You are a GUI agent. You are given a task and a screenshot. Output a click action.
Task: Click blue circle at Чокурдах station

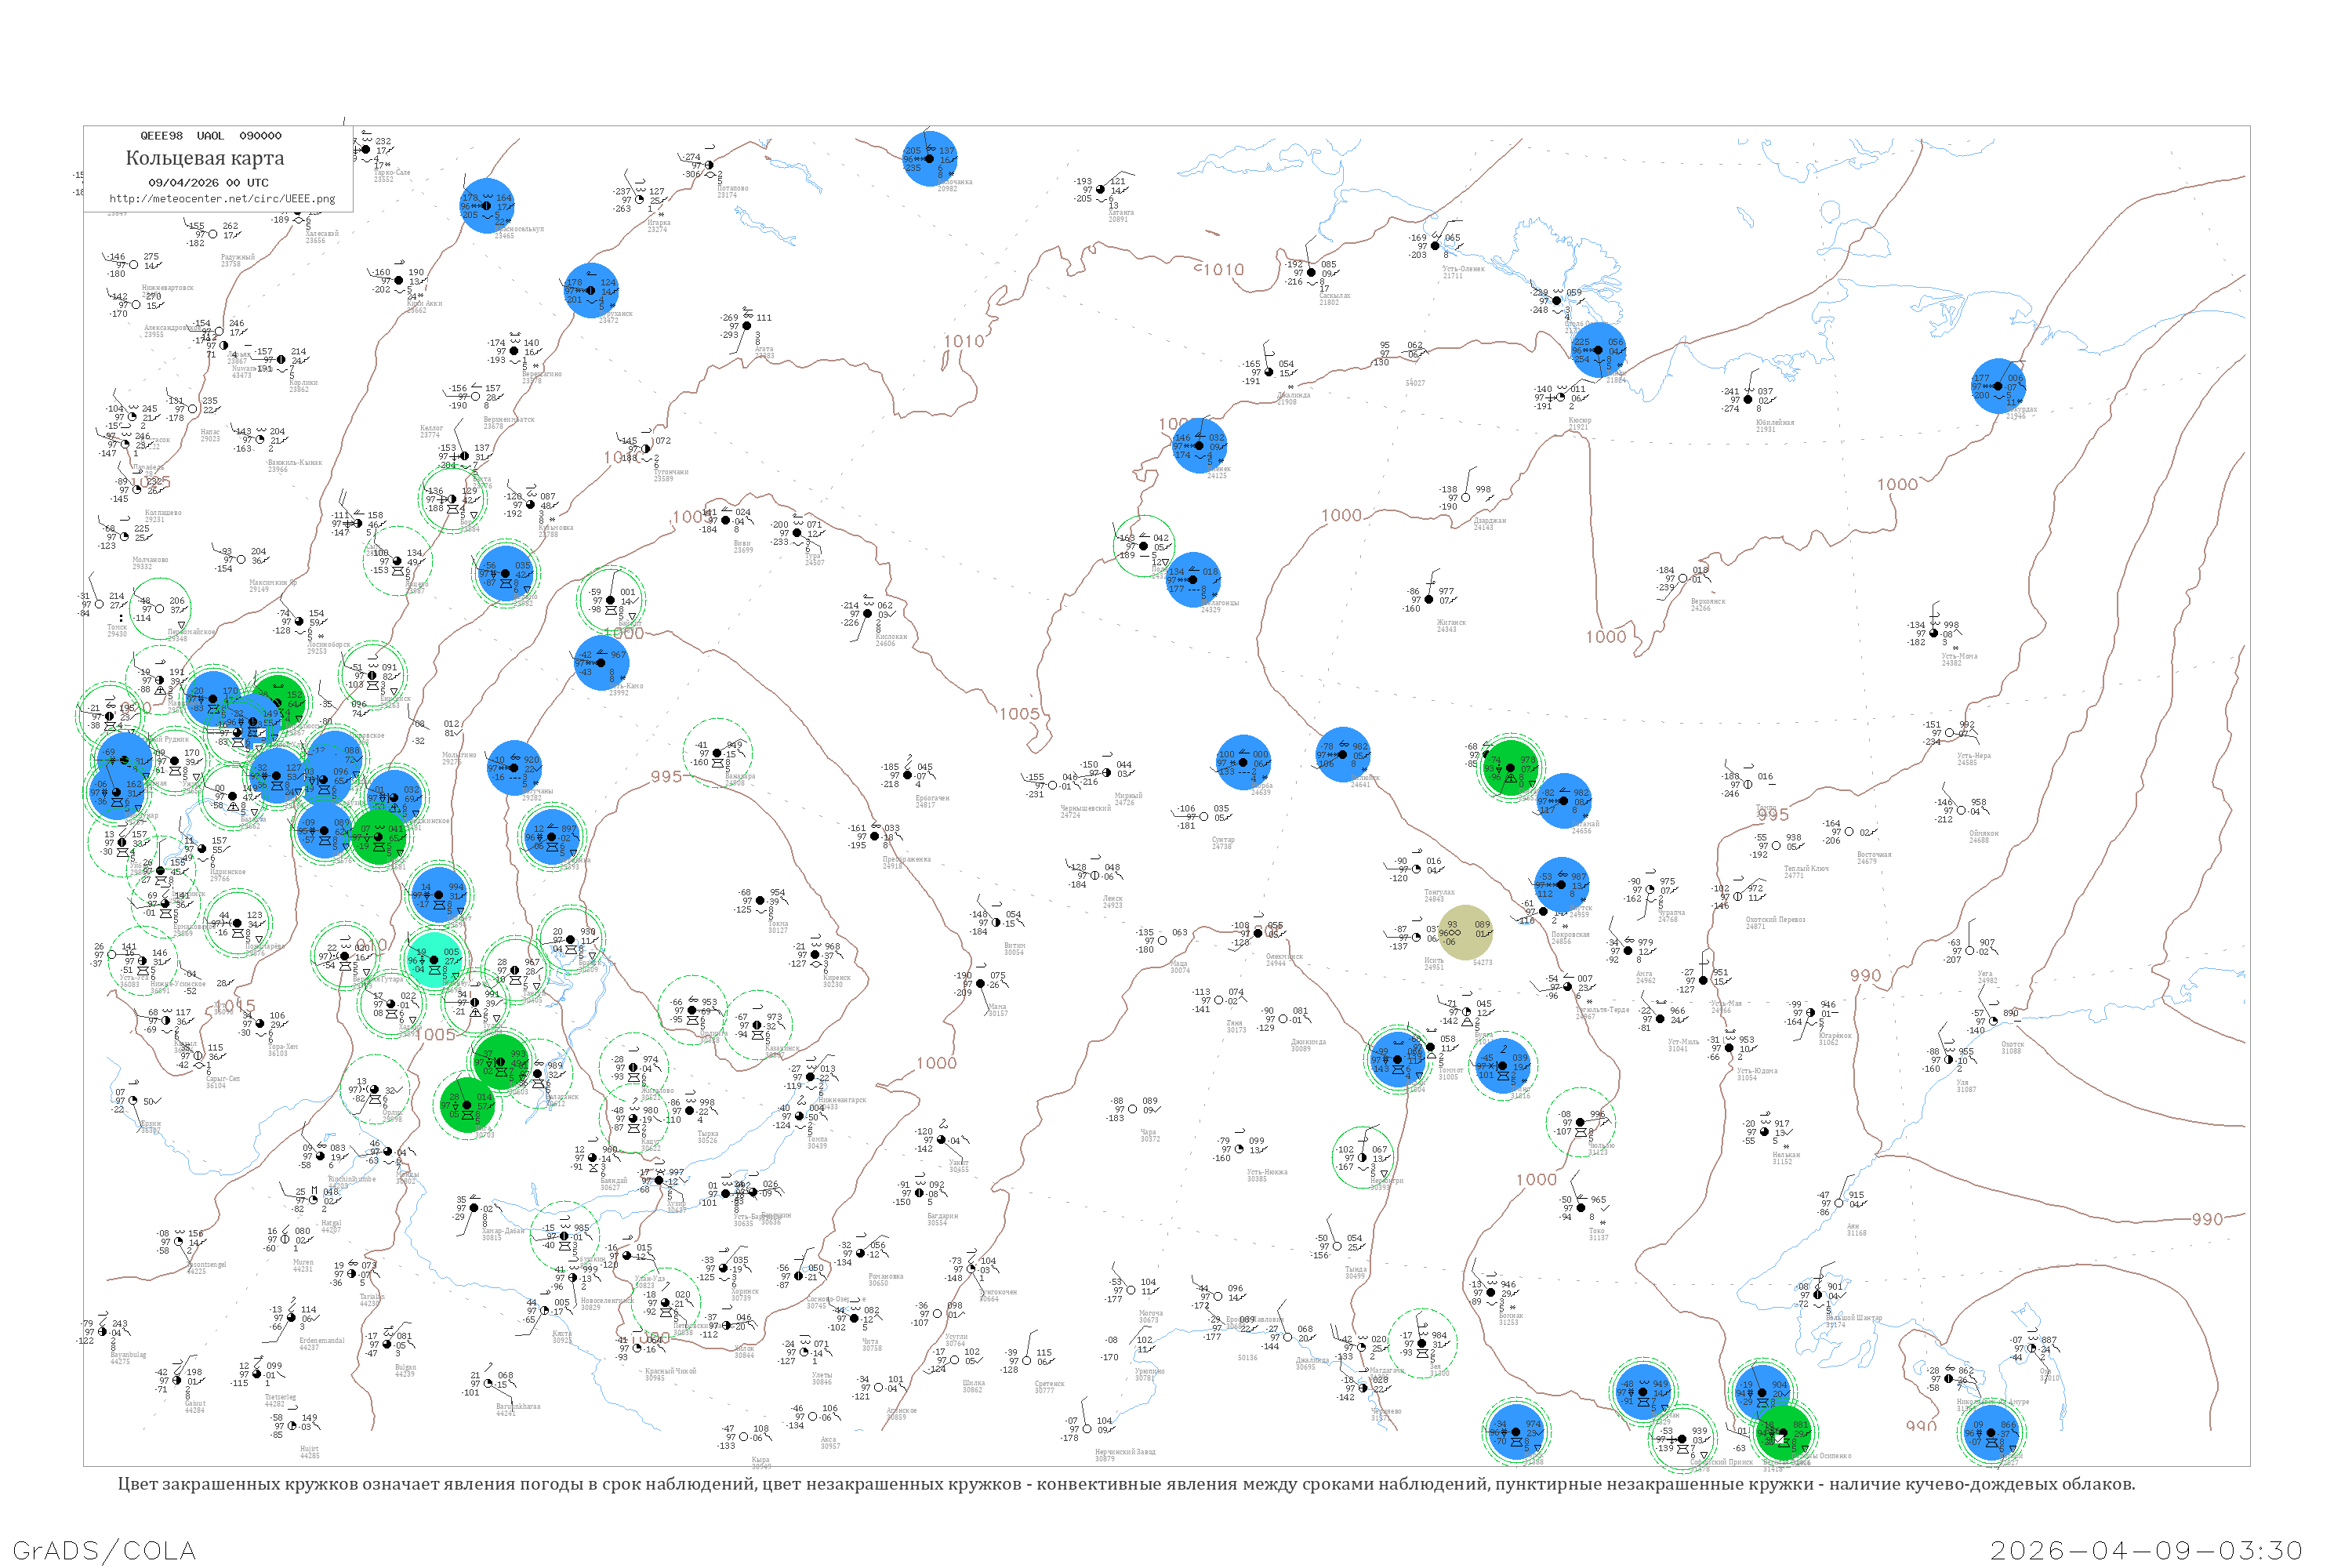click(x=1999, y=386)
